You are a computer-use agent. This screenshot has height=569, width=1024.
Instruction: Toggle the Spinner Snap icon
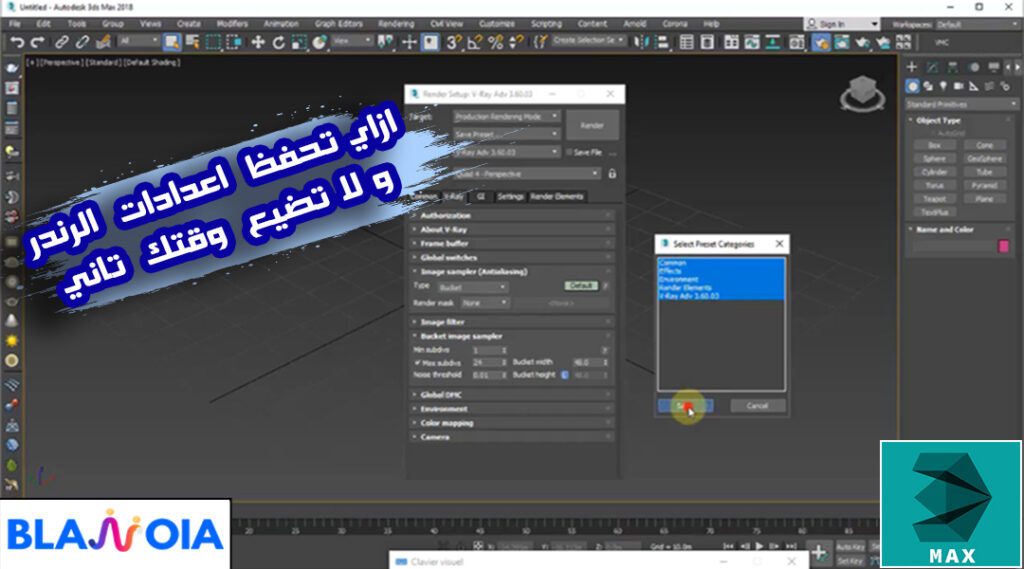pos(516,42)
